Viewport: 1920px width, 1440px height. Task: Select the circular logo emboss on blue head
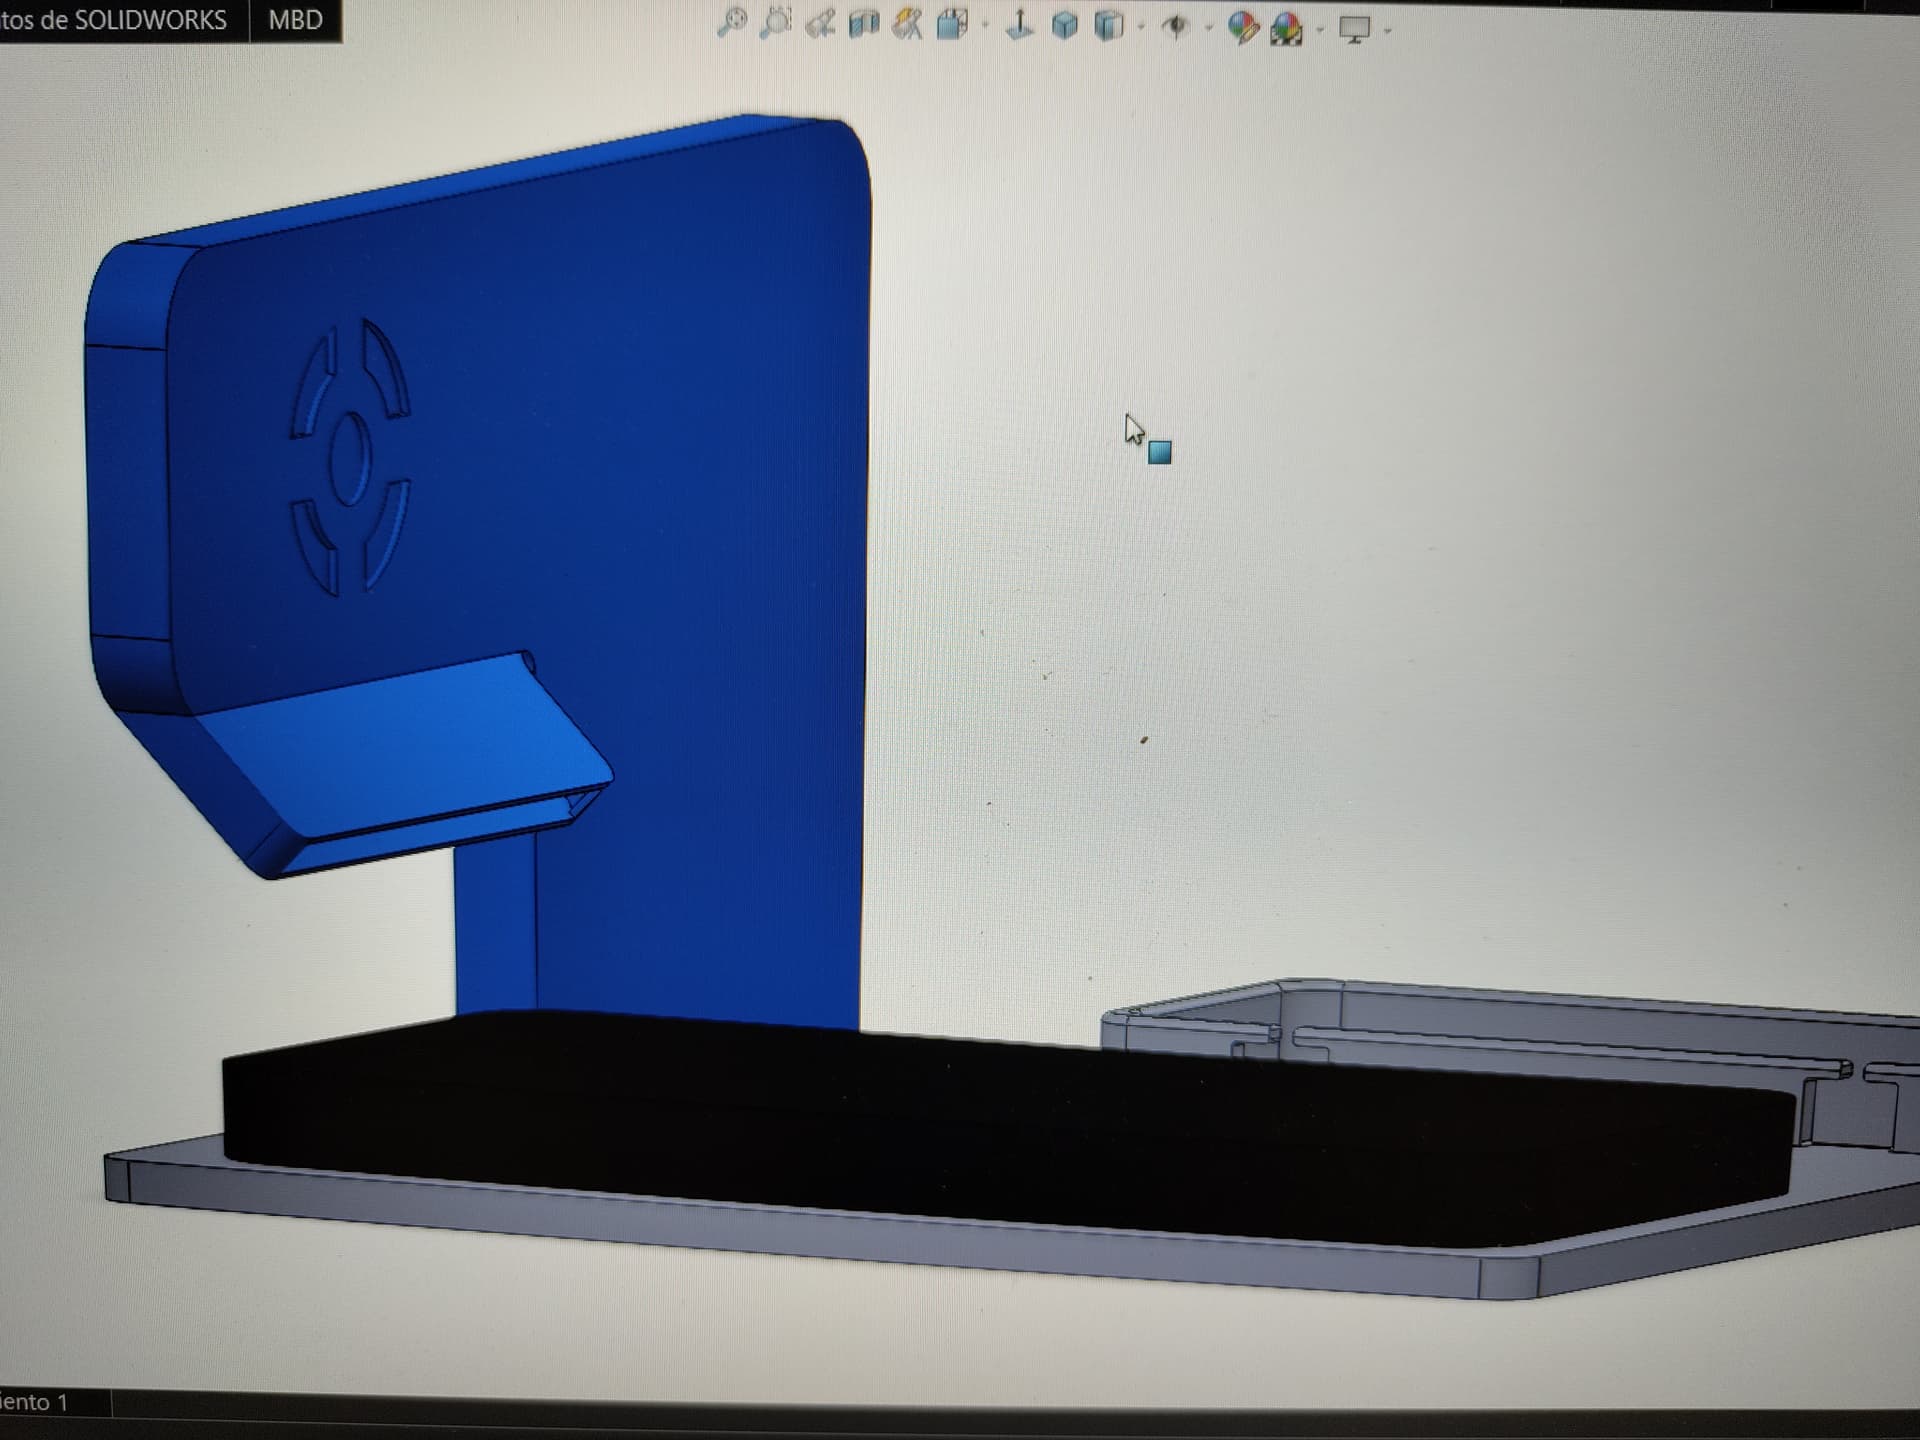click(x=350, y=457)
